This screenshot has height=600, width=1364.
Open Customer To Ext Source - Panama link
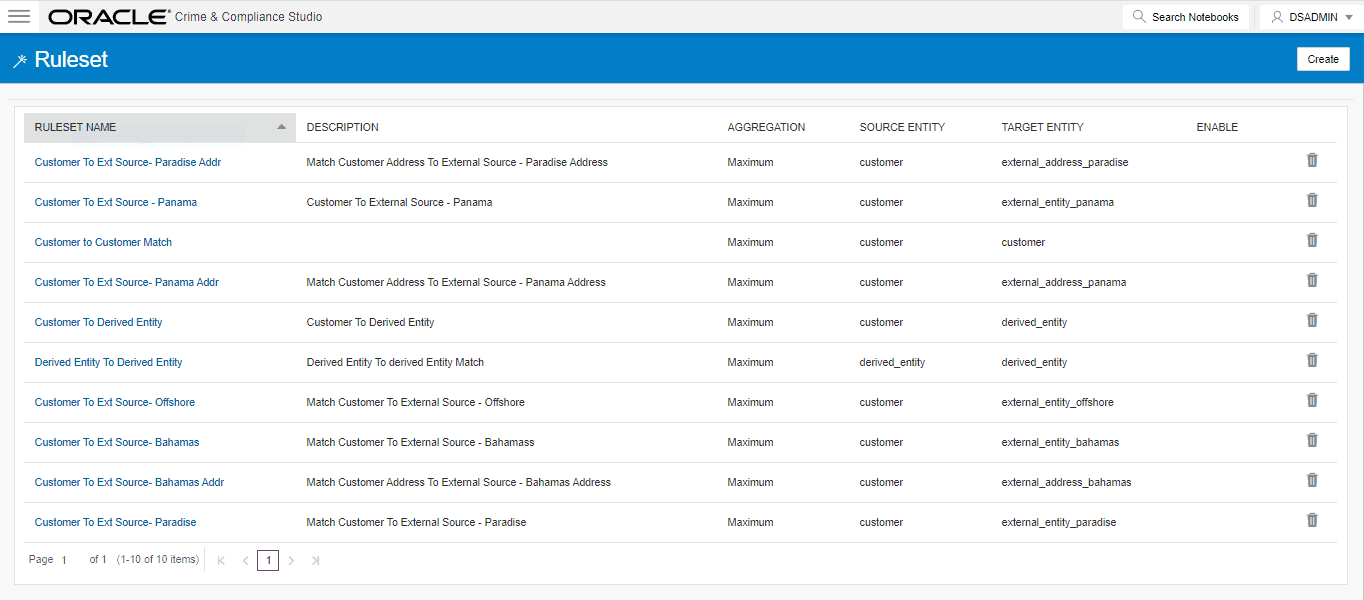[116, 202]
